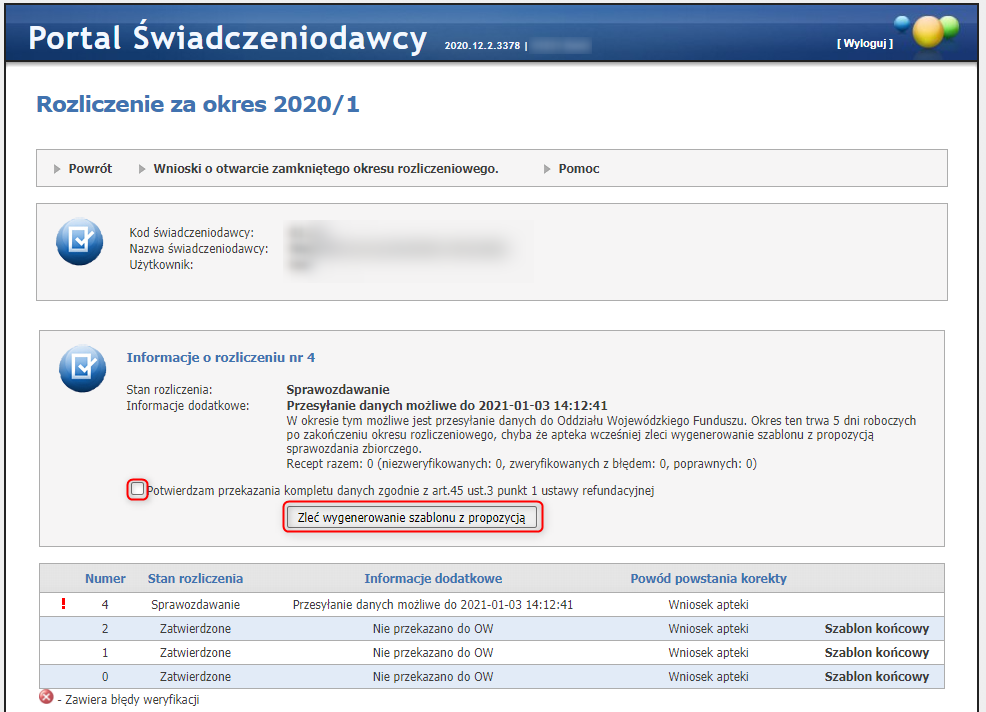Screen dimensions: 986x712
Task: Click the red error legend icon at bottom
Action: [x=46, y=699]
